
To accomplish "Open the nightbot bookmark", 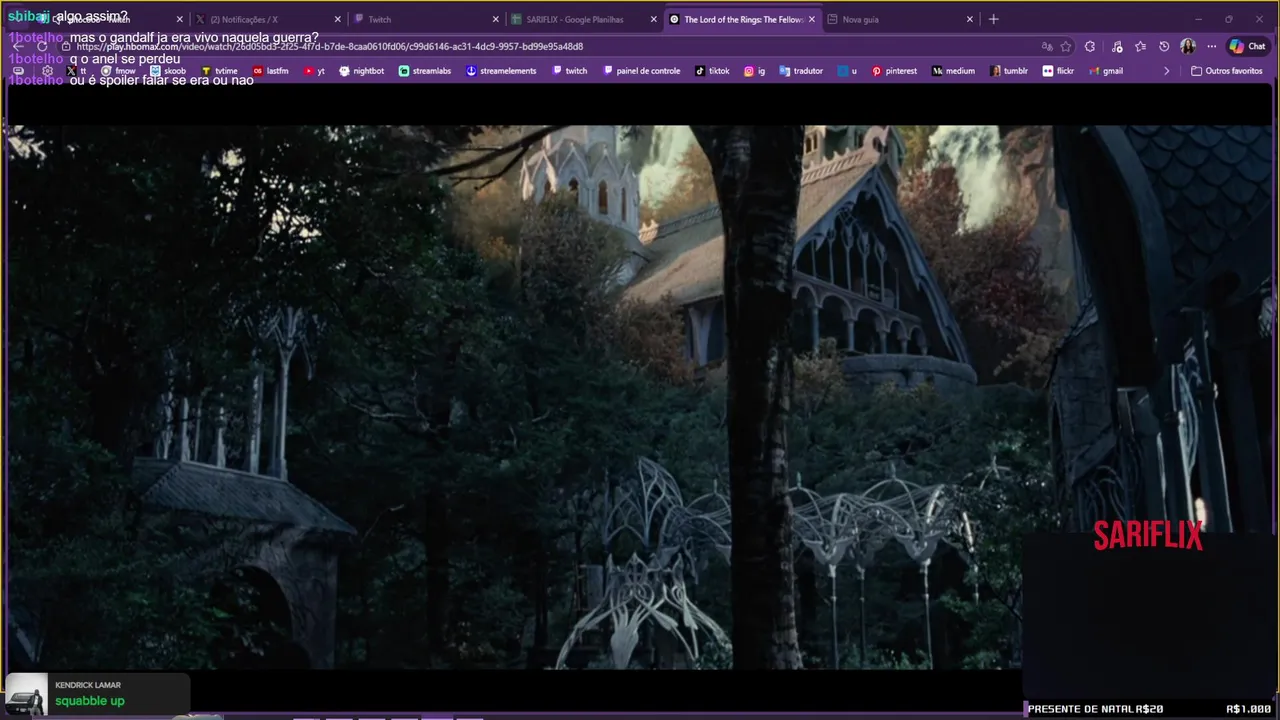I will [362, 71].
